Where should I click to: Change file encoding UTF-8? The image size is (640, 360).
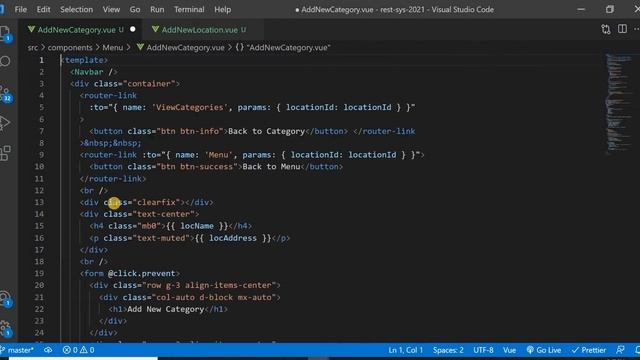483,350
